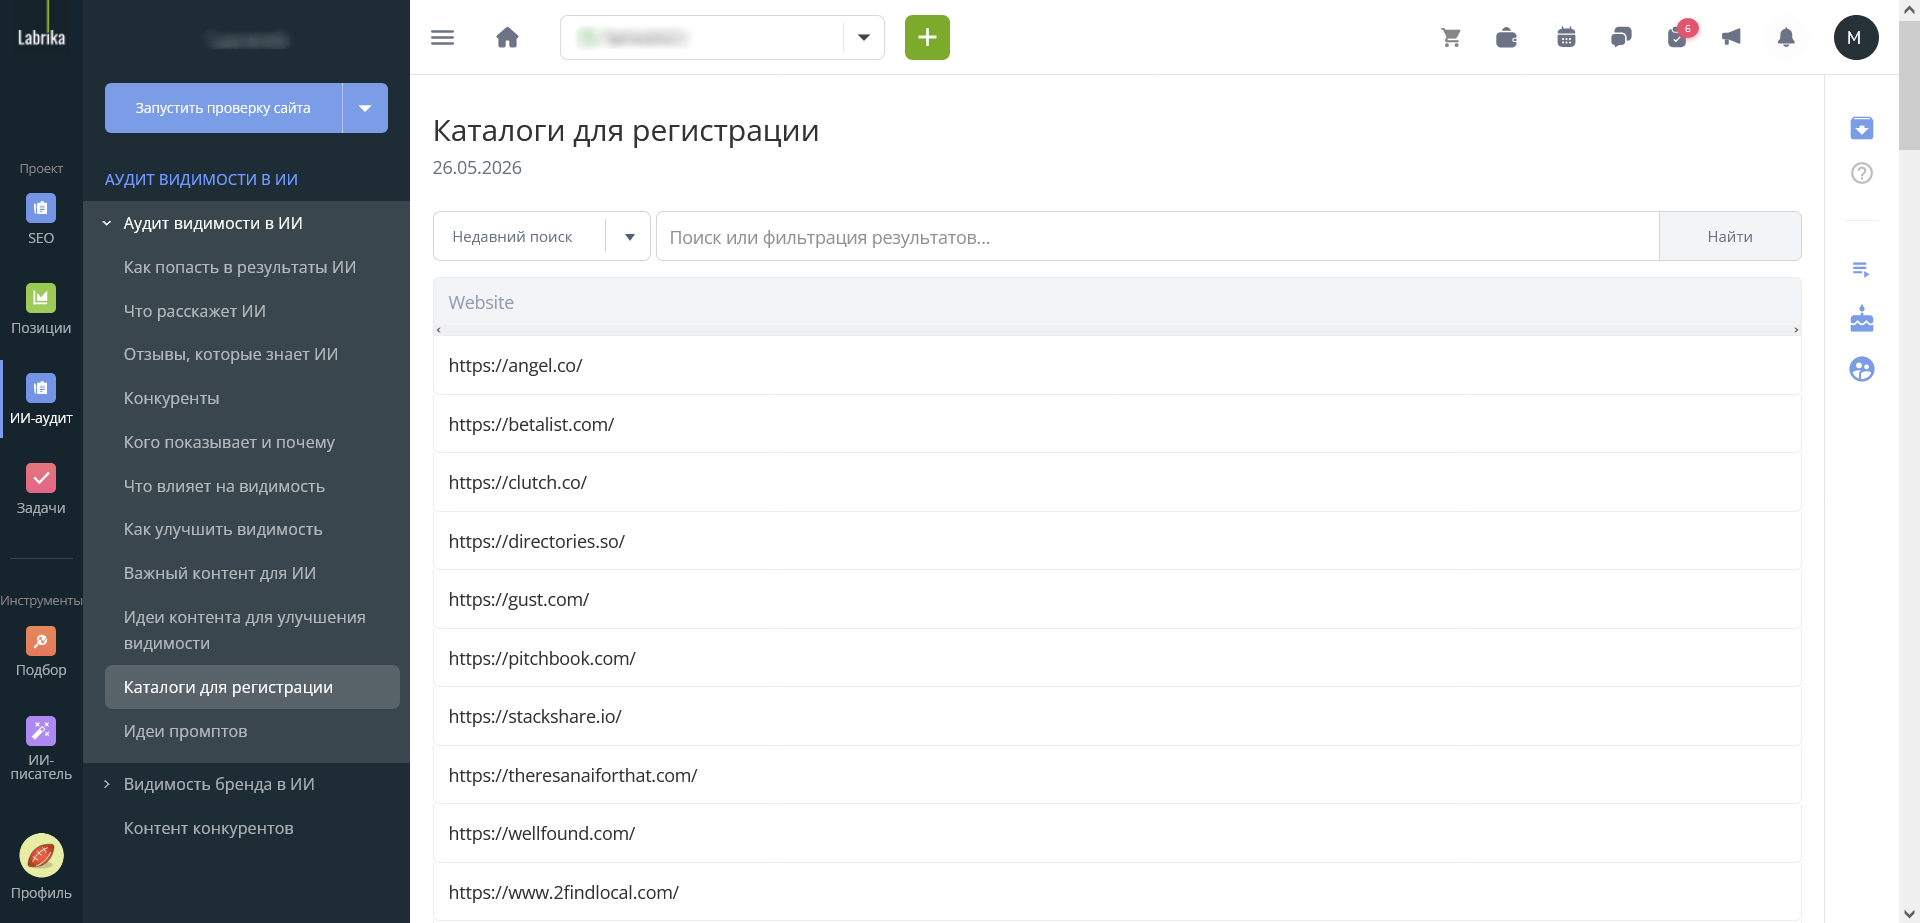Go to the home page icon
The image size is (1920, 923).
pyautogui.click(x=508, y=38)
